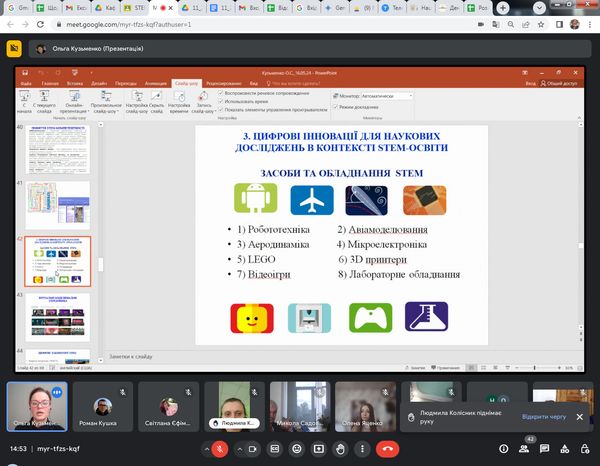Switch to the Gmail browser tab
The height and width of the screenshot is (466, 600).
tap(20, 8)
